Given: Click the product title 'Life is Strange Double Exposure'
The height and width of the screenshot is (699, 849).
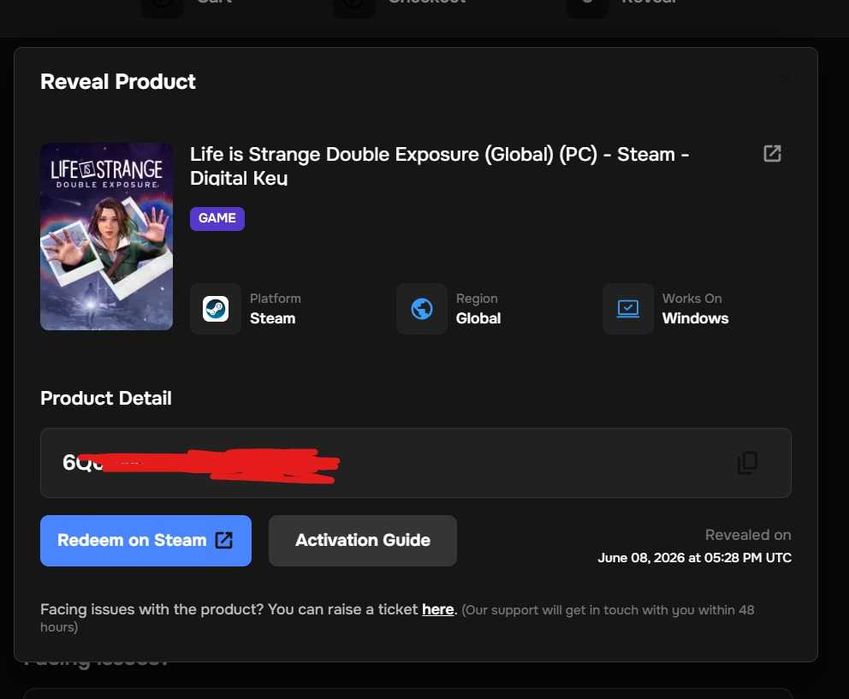Looking at the screenshot, I should (439, 166).
